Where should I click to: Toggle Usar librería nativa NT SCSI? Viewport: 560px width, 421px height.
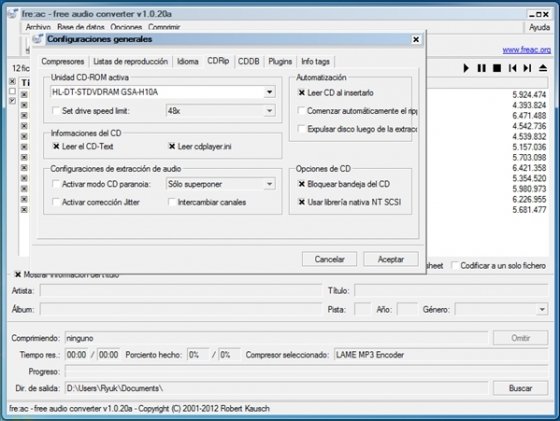[x=301, y=202]
